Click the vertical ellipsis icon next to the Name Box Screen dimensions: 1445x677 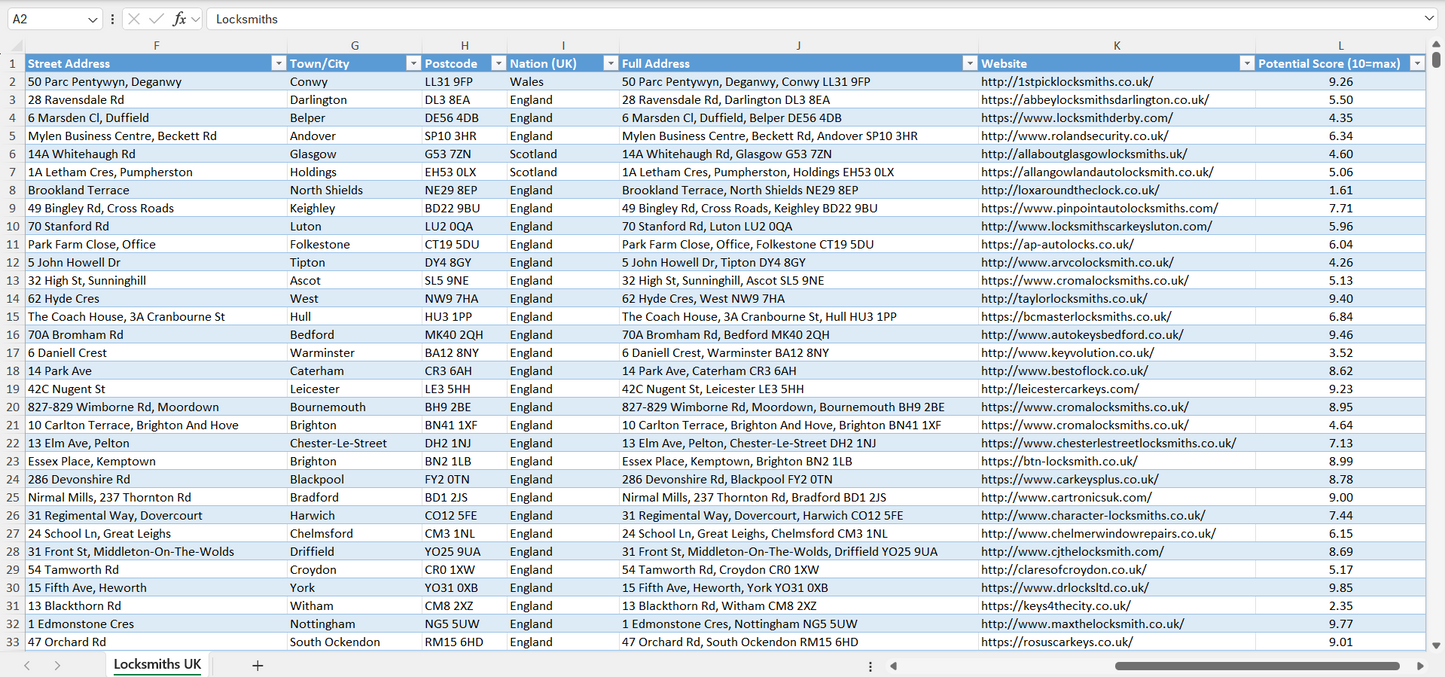tap(112, 18)
